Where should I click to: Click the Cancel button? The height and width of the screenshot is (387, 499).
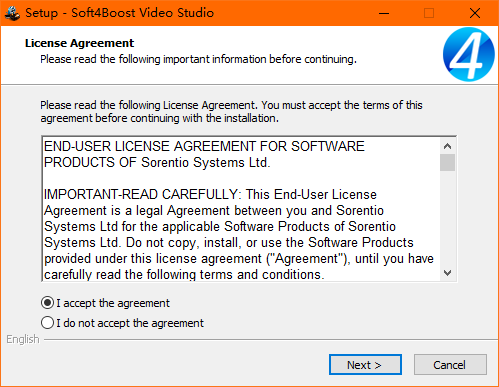coord(450,365)
